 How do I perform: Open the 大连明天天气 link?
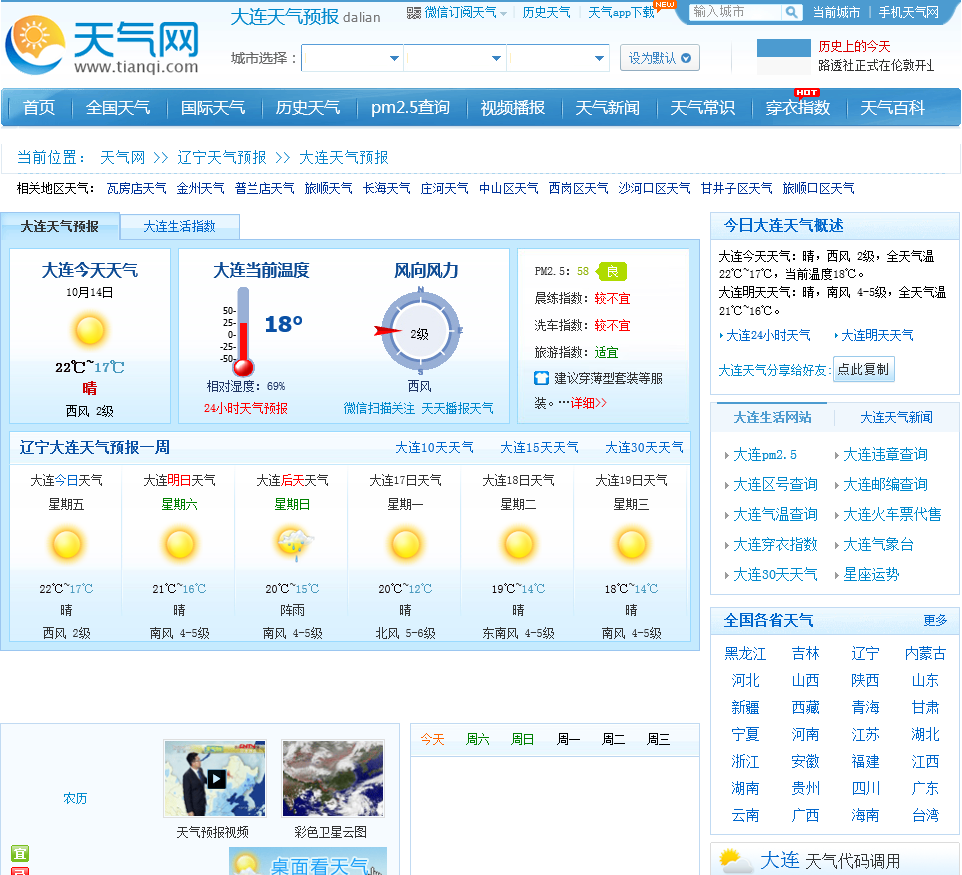[877, 335]
